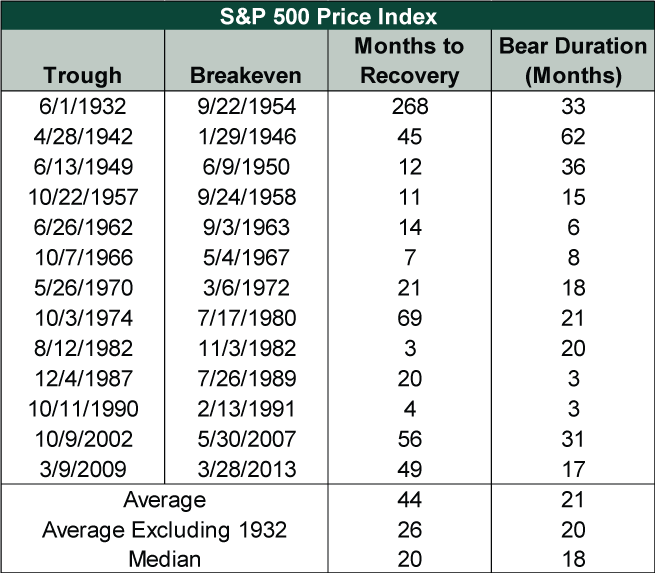Screen dimensions: 655x573
Task: Click the 3/28/2013 breakeven date
Action: point(243,468)
